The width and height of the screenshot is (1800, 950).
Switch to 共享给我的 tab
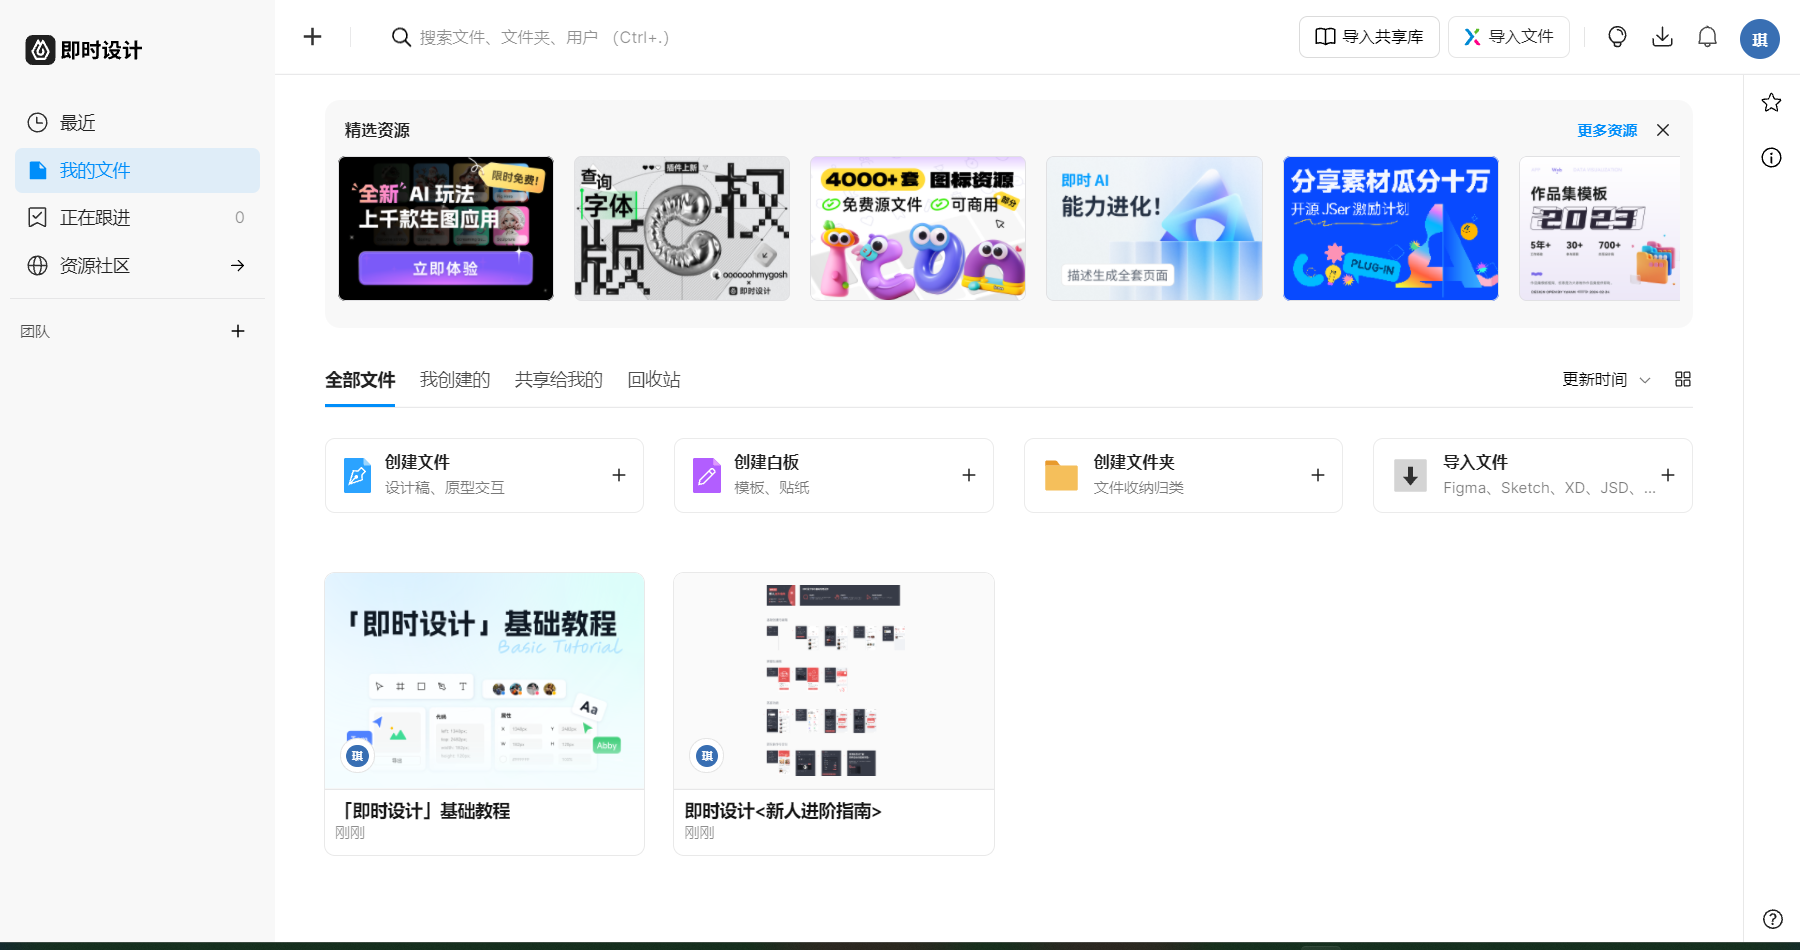559,380
